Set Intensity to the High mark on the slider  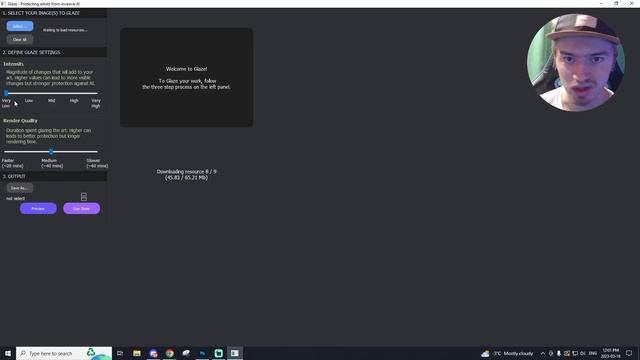point(74,93)
